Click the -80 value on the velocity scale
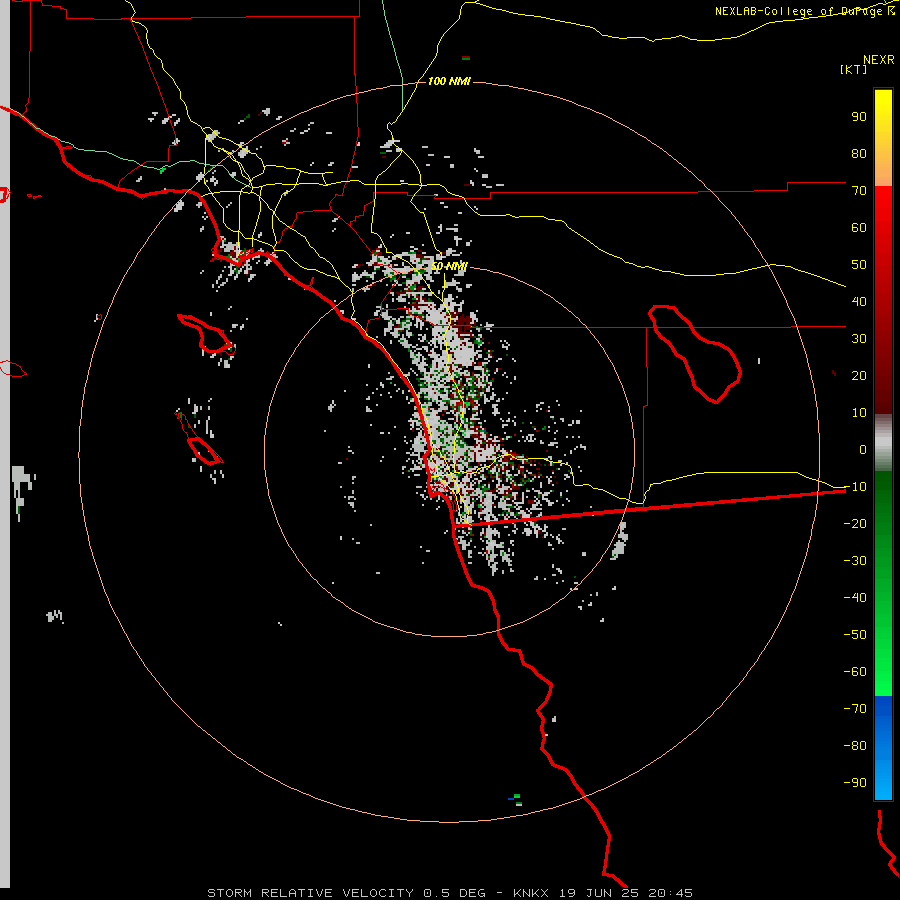The width and height of the screenshot is (900, 900). pos(855,746)
